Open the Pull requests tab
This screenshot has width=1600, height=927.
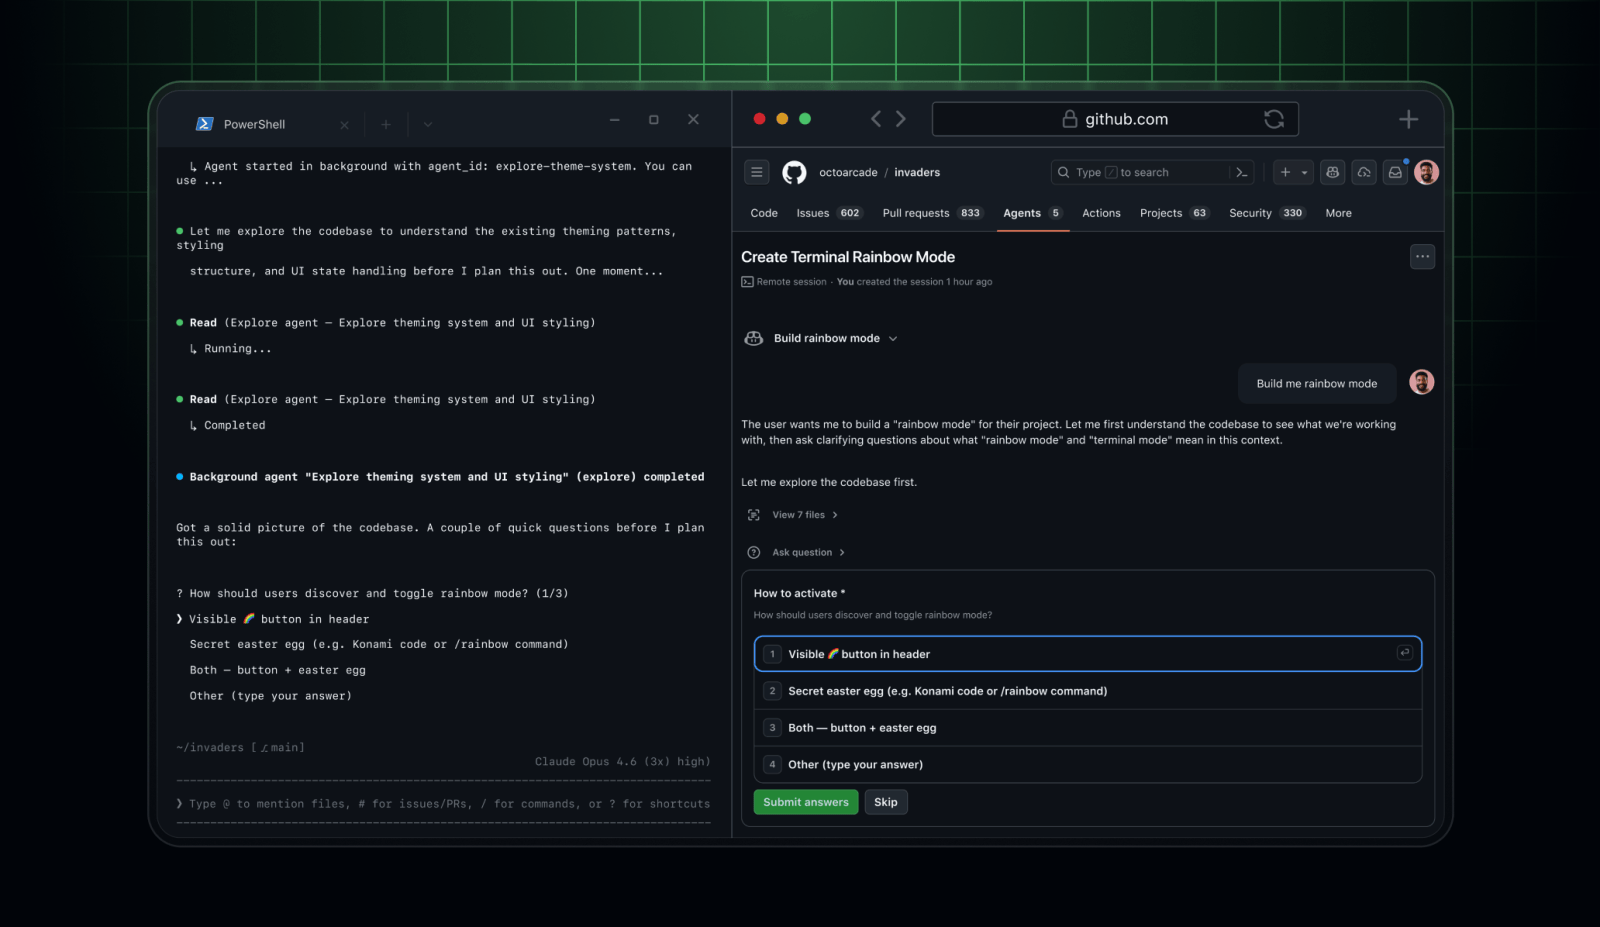coord(932,213)
